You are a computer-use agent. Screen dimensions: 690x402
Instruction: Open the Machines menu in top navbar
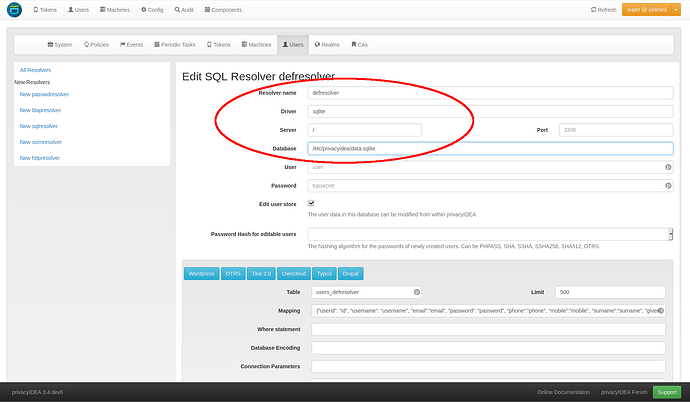(x=115, y=10)
